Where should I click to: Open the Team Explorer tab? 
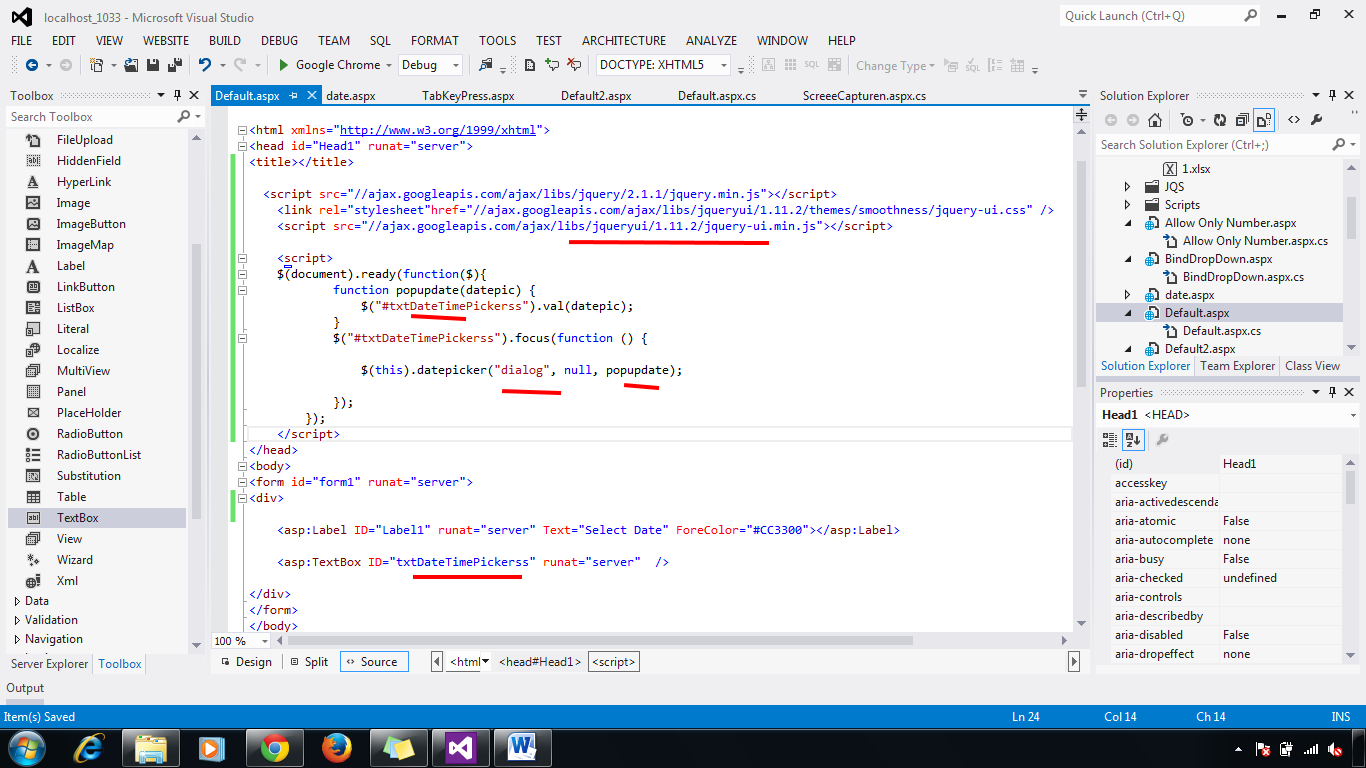coord(1237,366)
